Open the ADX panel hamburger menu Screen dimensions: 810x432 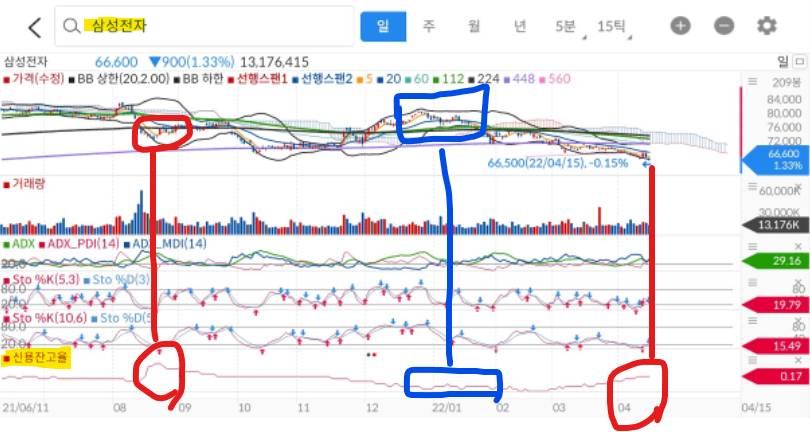753,246
